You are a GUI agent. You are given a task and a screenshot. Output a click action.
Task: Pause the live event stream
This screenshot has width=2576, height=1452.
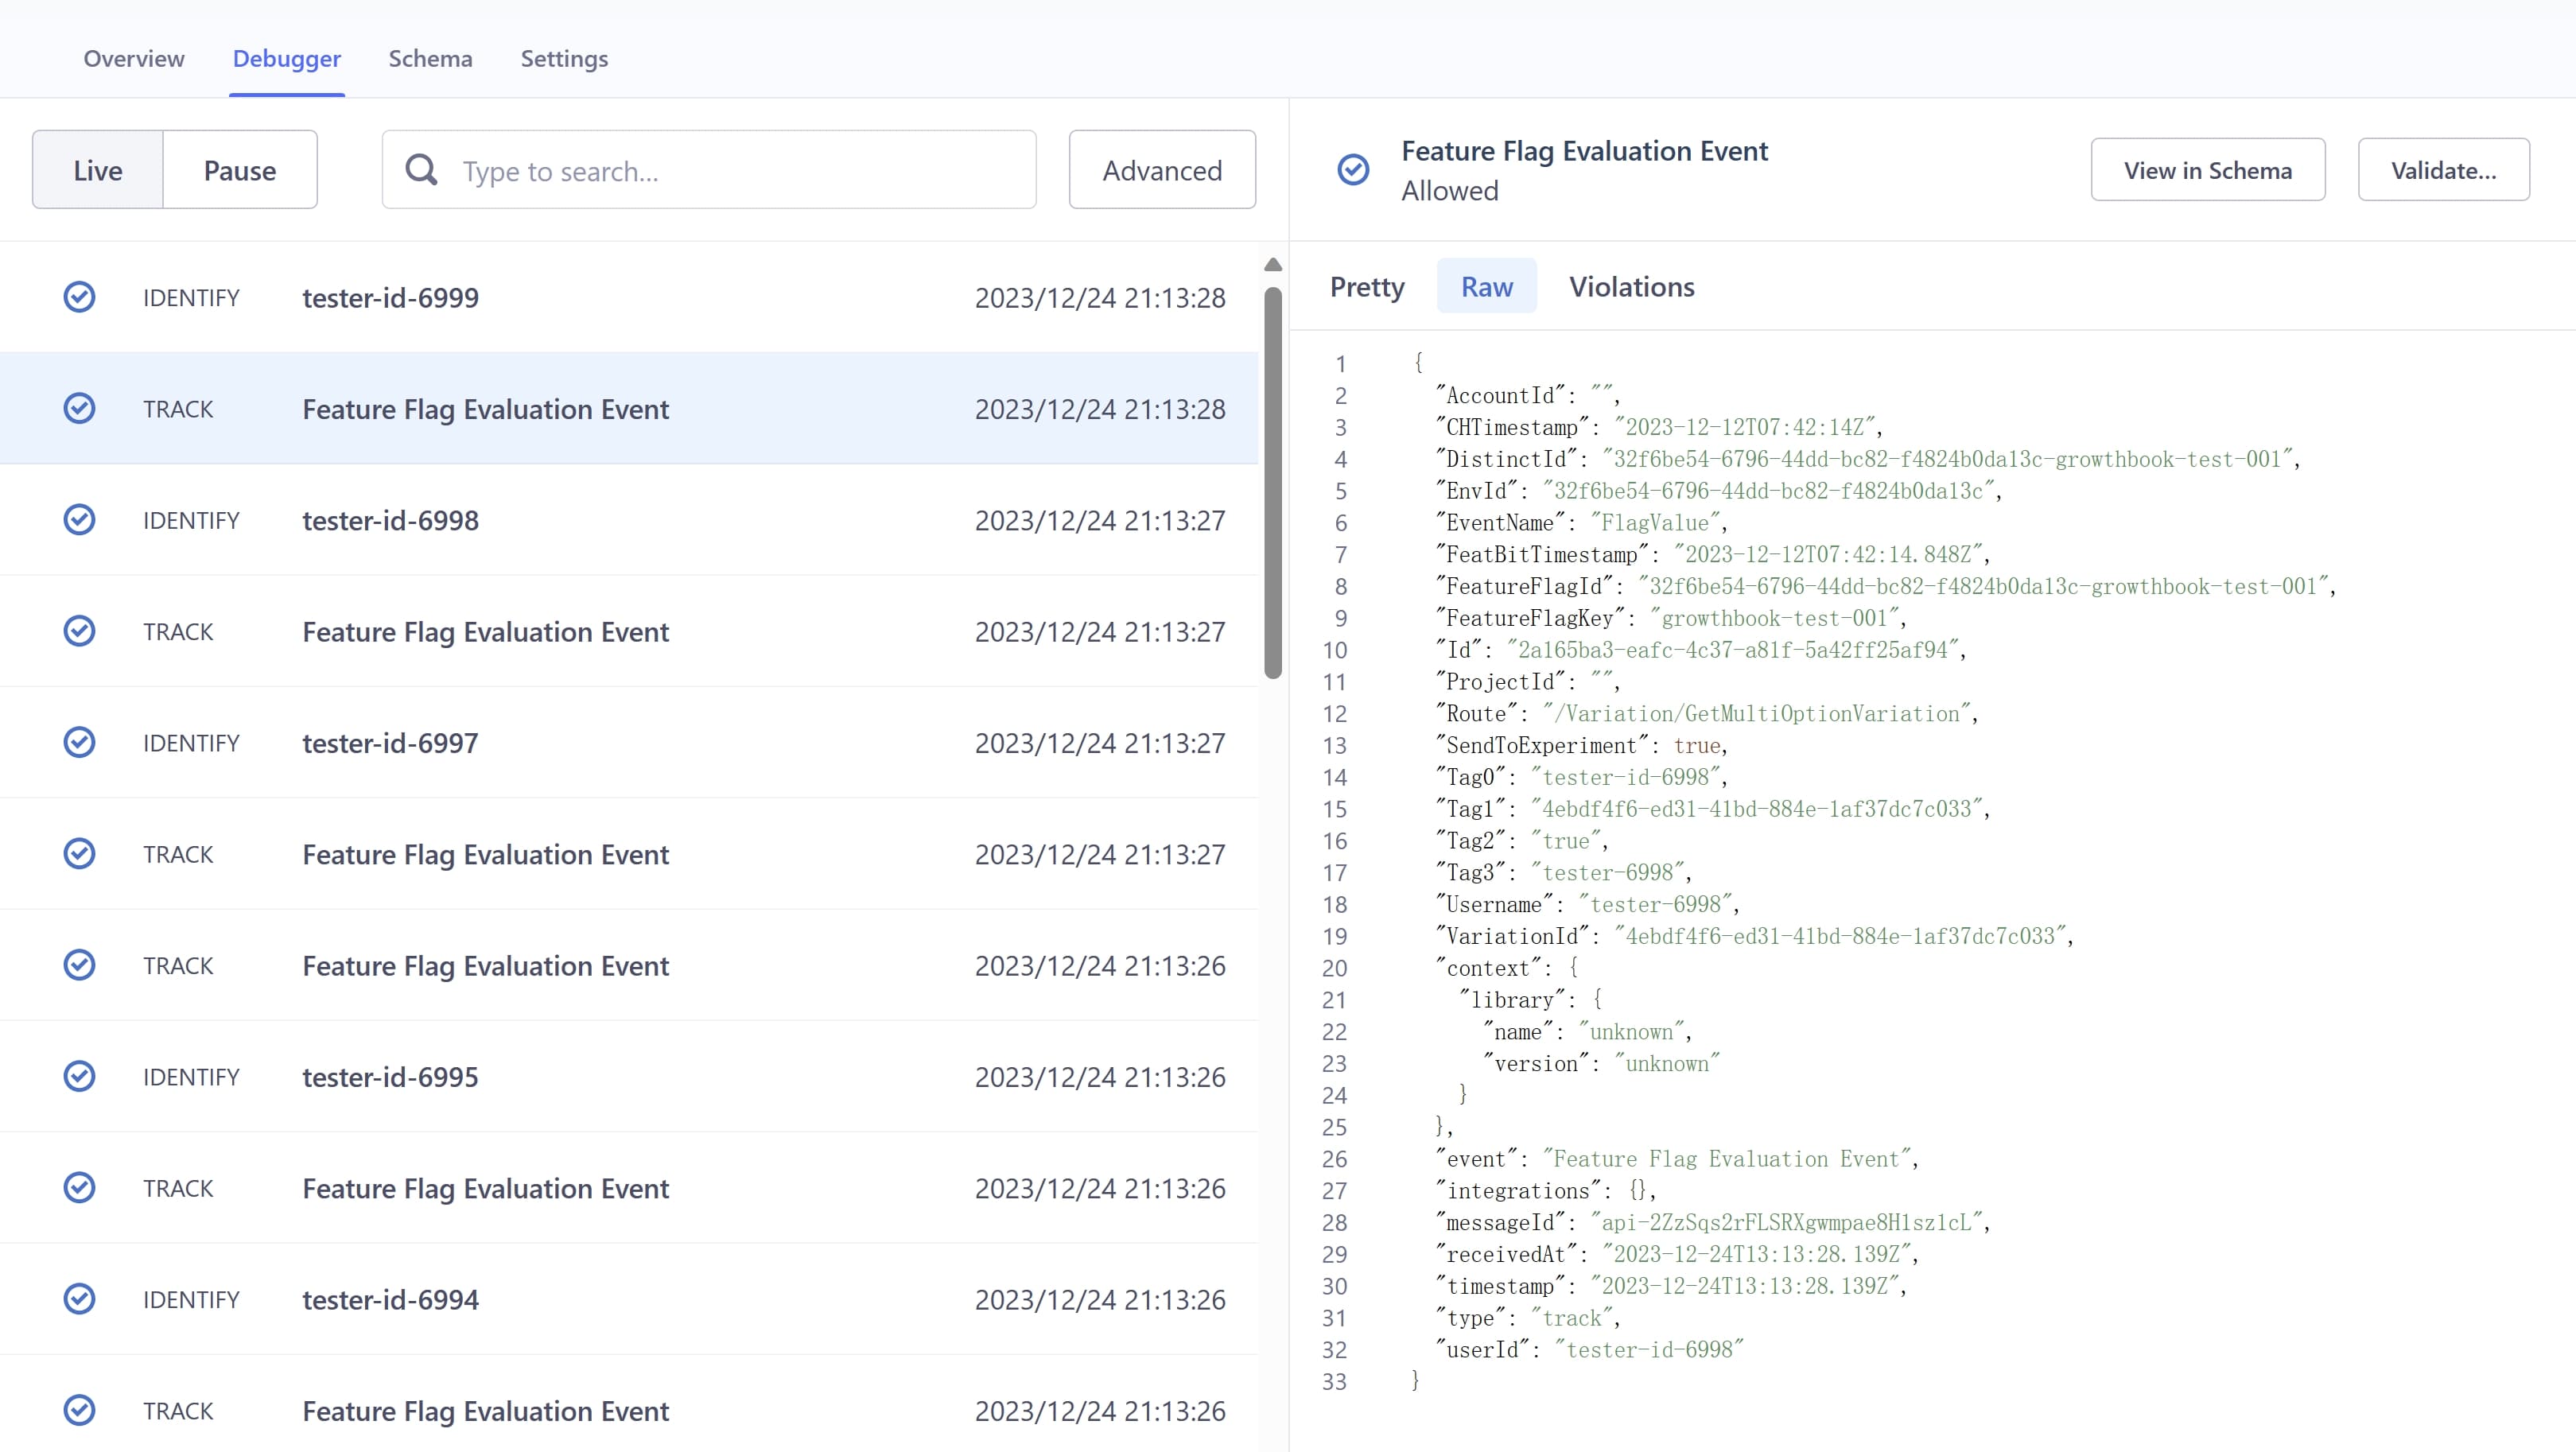[x=240, y=170]
